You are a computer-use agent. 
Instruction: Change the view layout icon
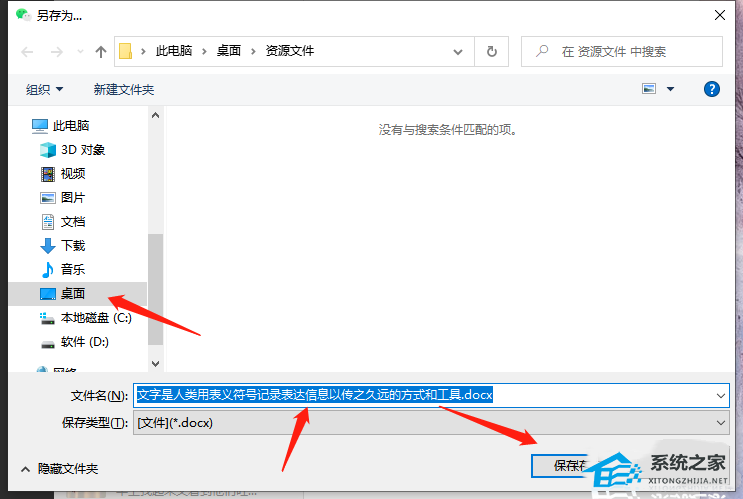pyautogui.click(x=649, y=89)
